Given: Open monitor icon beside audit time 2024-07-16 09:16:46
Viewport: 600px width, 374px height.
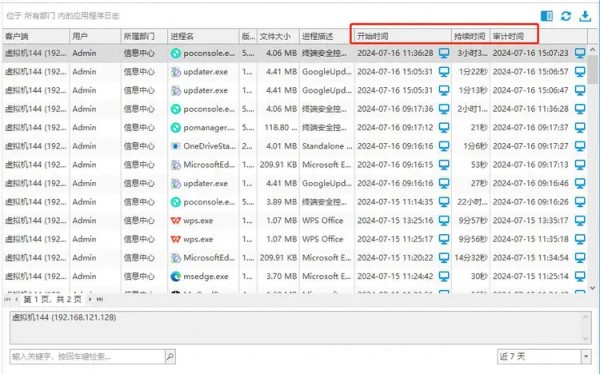Looking at the screenshot, I should click(x=580, y=183).
